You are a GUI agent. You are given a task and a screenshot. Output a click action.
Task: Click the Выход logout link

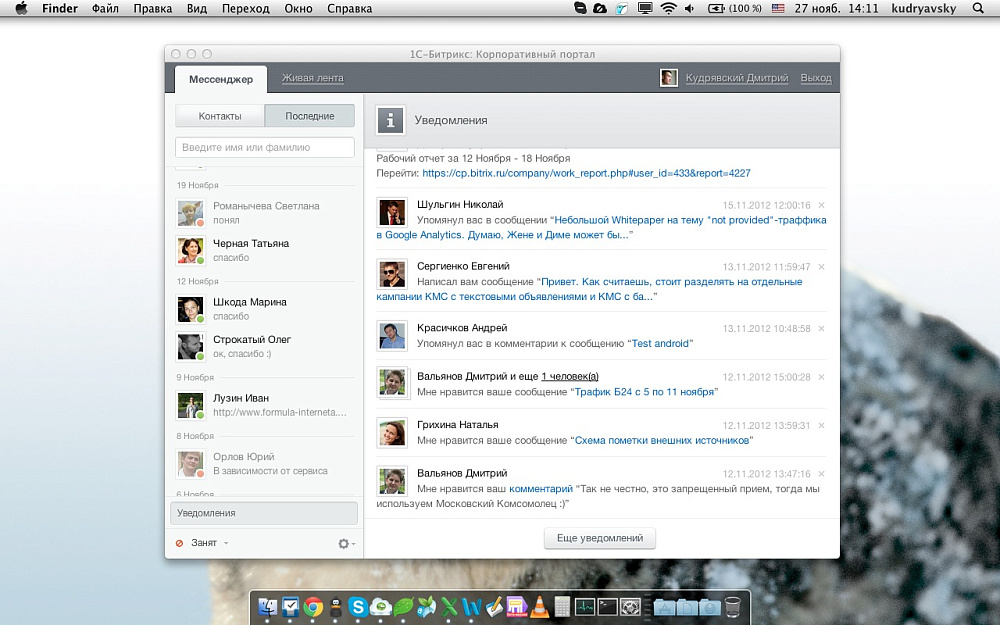click(816, 78)
